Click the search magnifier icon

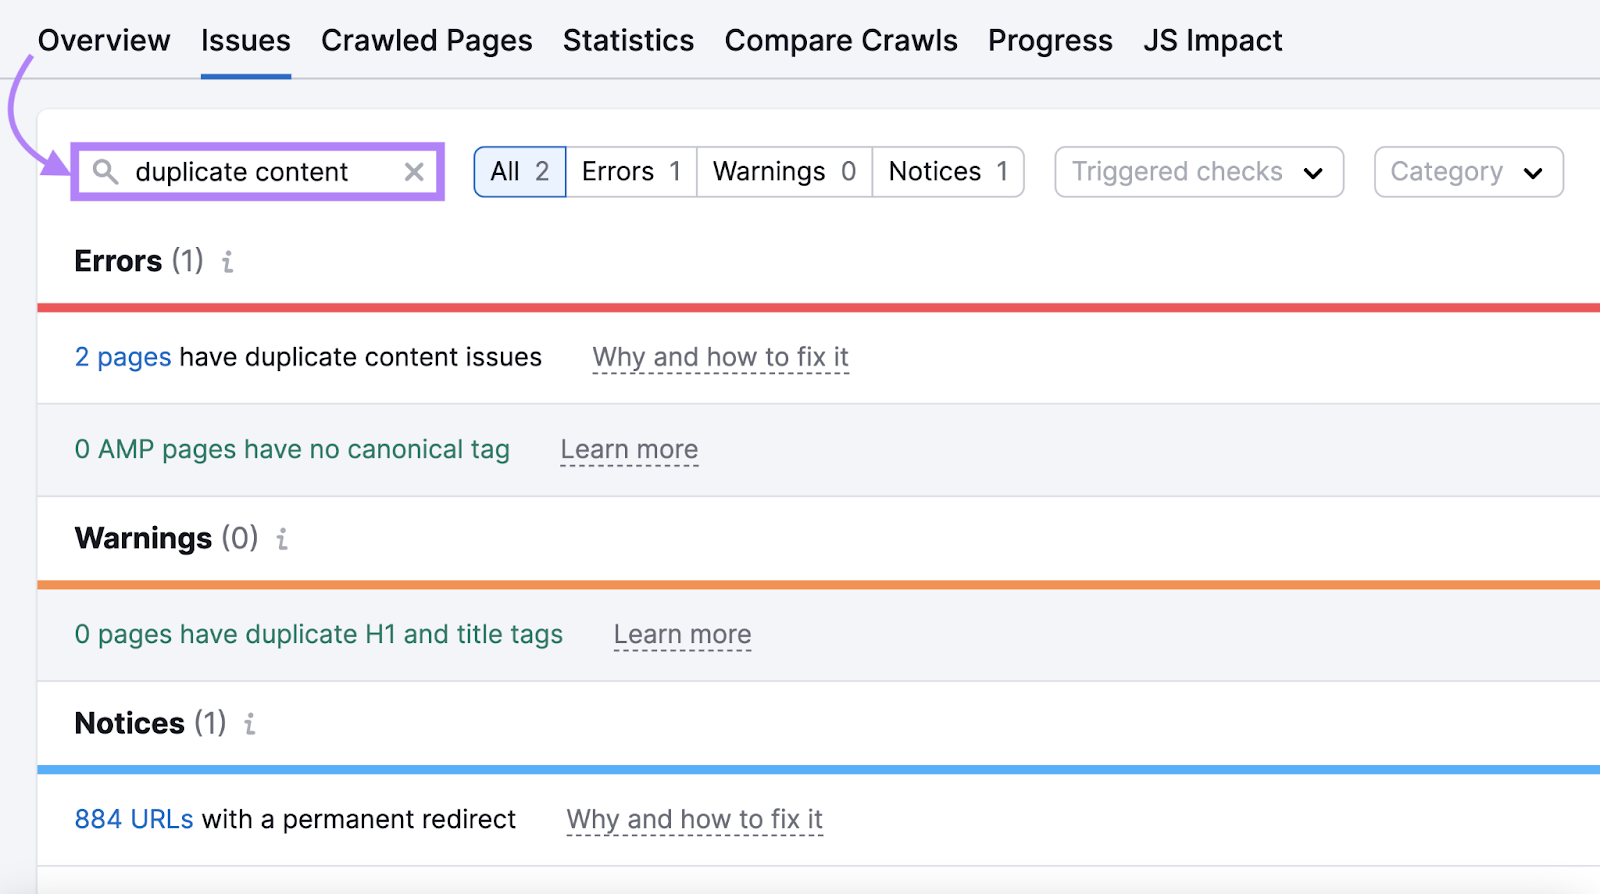click(x=106, y=171)
